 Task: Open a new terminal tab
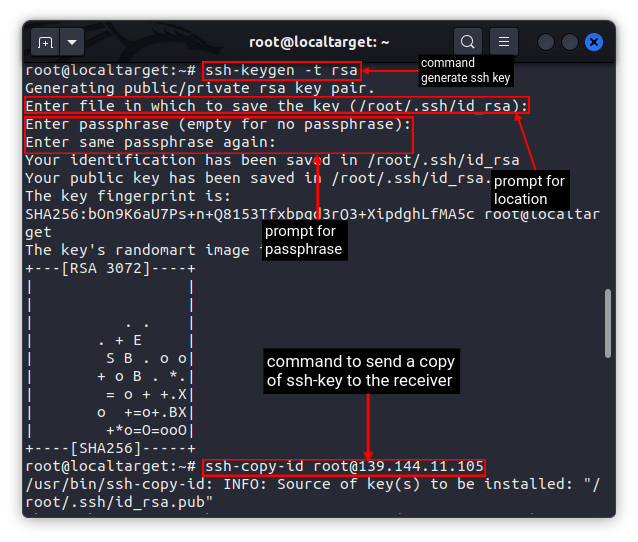(x=45, y=43)
